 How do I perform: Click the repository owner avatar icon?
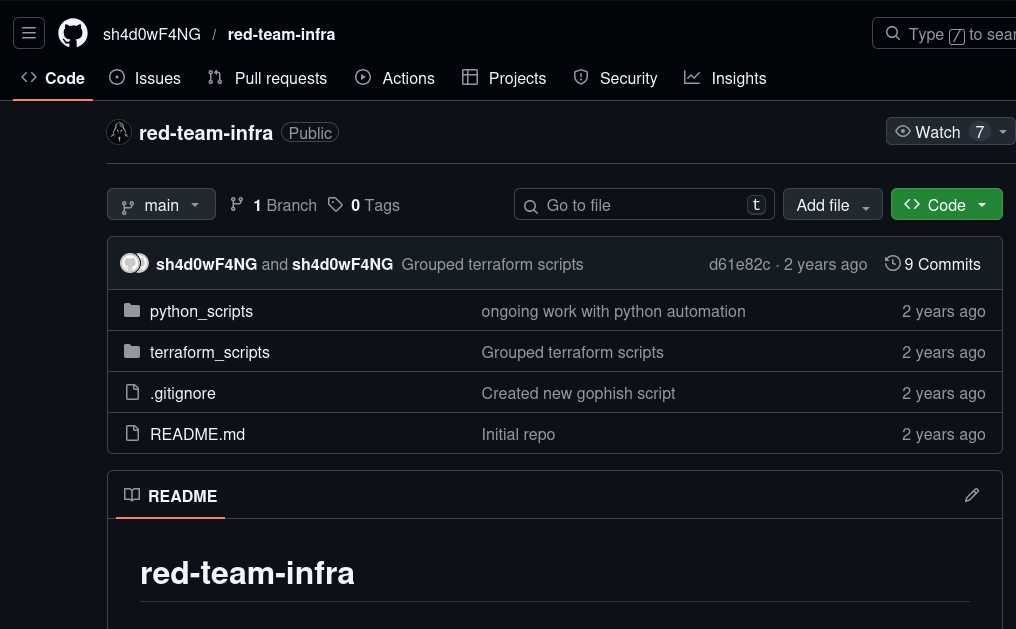click(x=119, y=132)
